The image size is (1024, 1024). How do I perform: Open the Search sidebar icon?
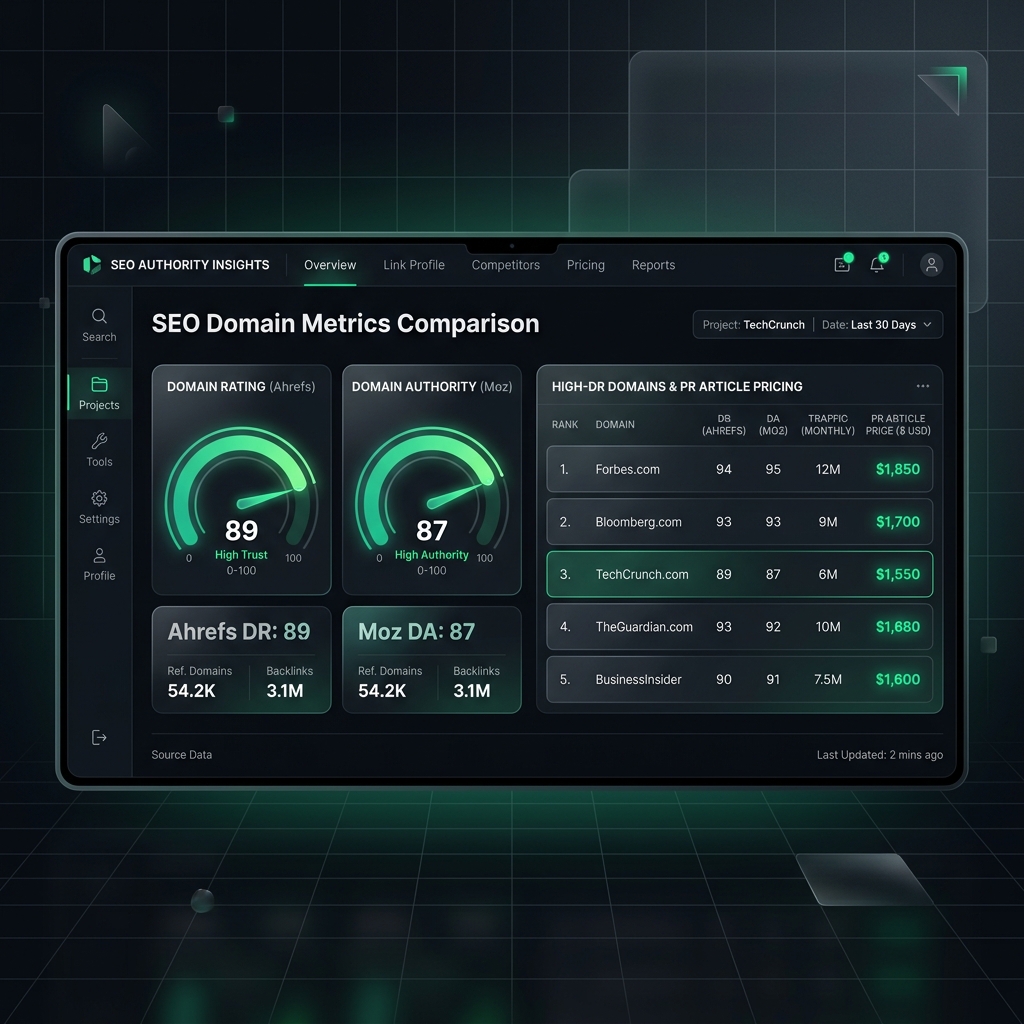click(x=99, y=316)
